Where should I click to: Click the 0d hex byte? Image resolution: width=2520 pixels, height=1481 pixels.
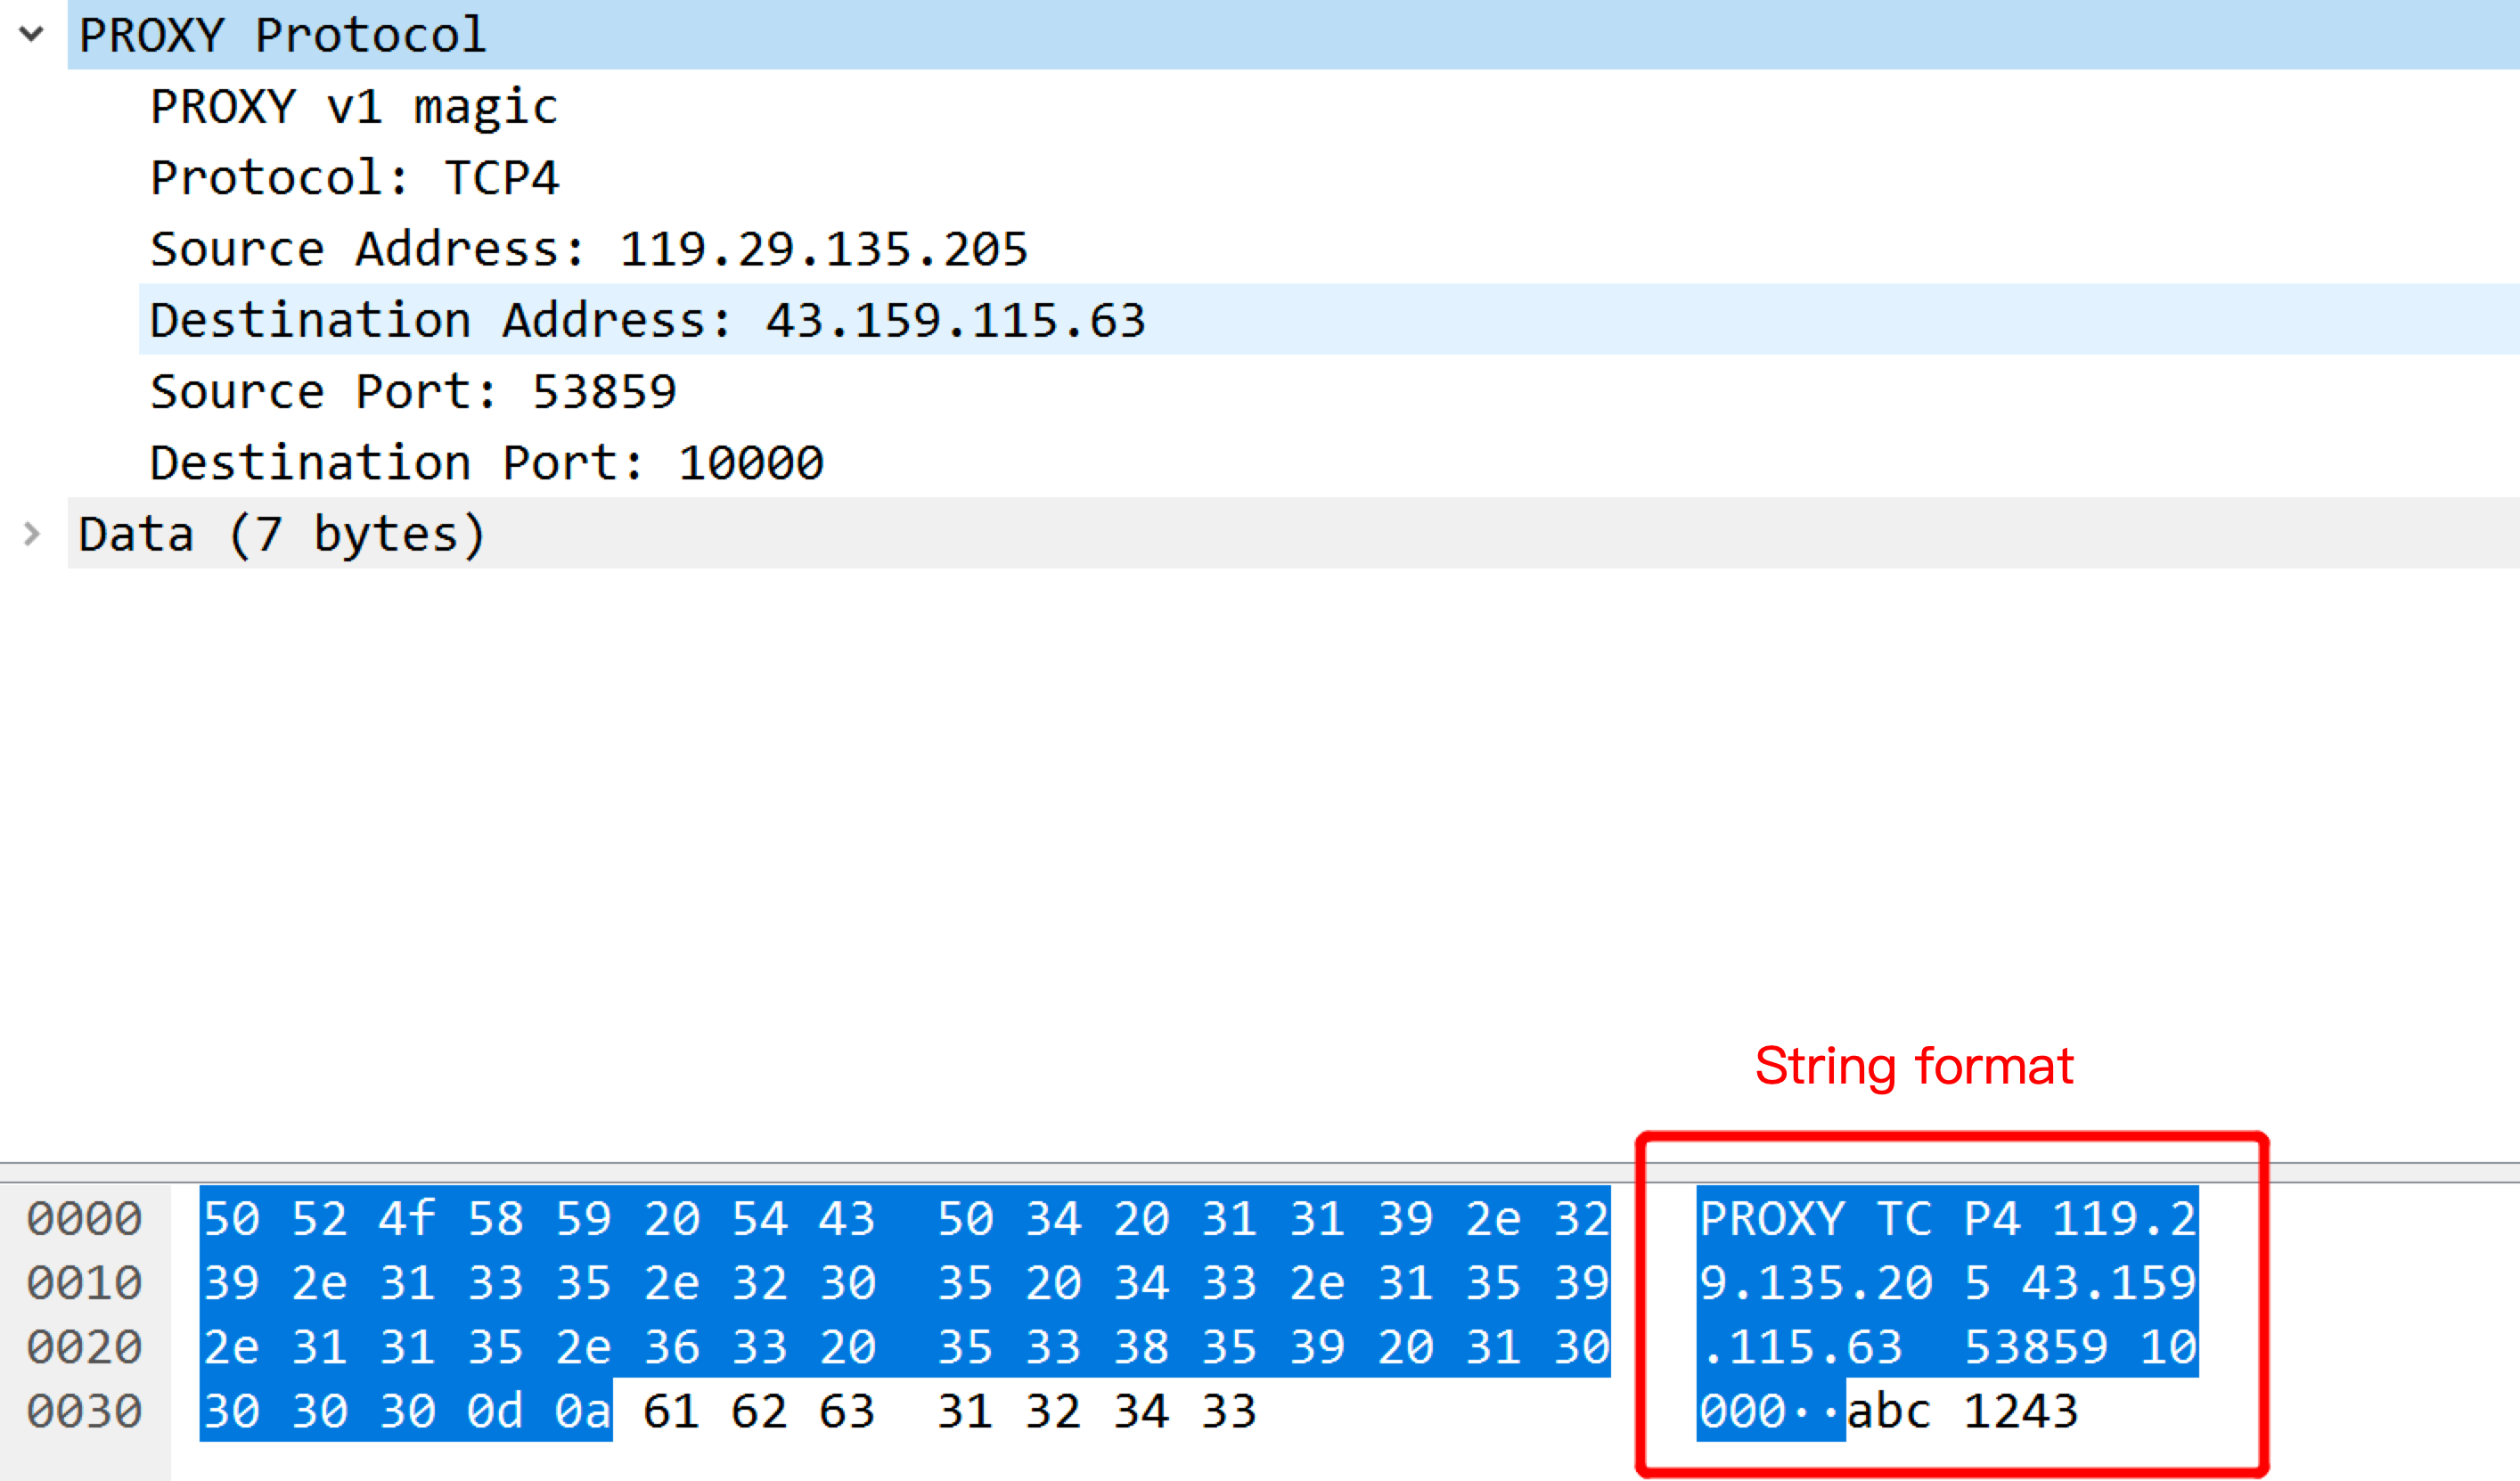pos(495,1411)
